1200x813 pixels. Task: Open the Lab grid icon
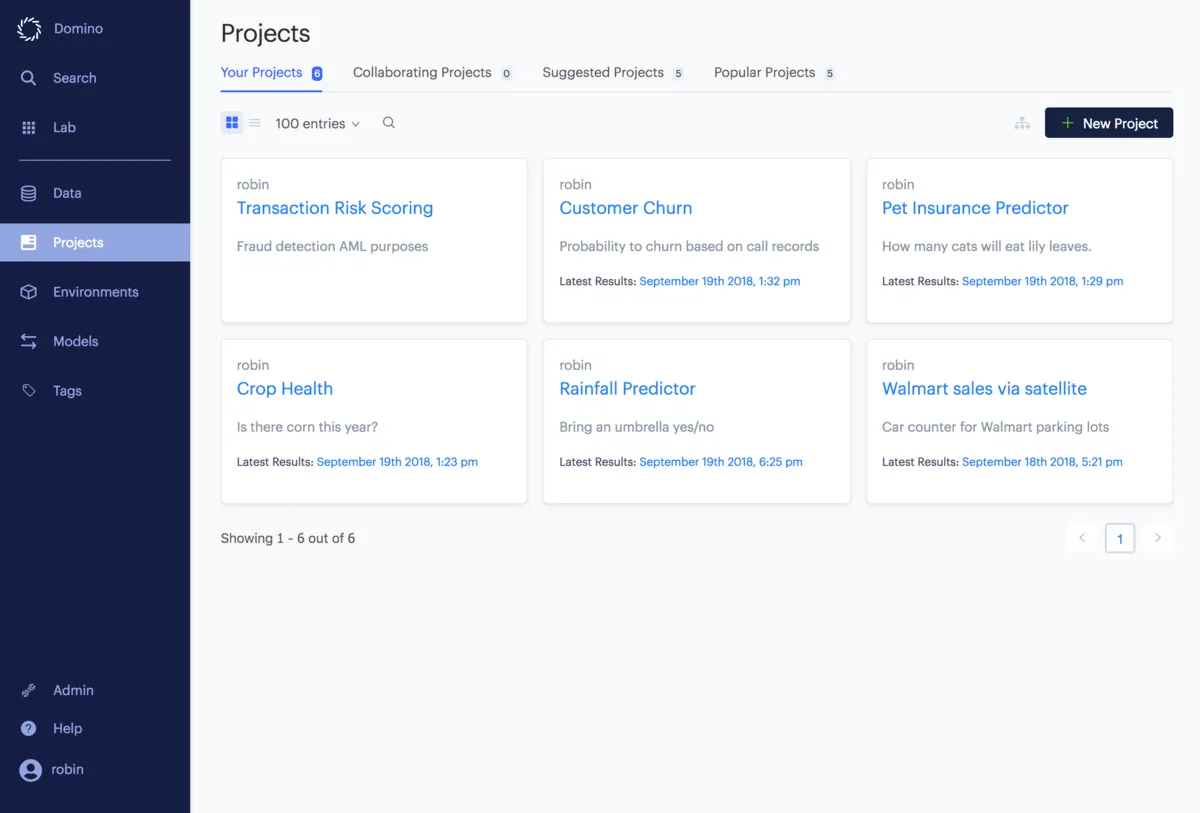29,128
